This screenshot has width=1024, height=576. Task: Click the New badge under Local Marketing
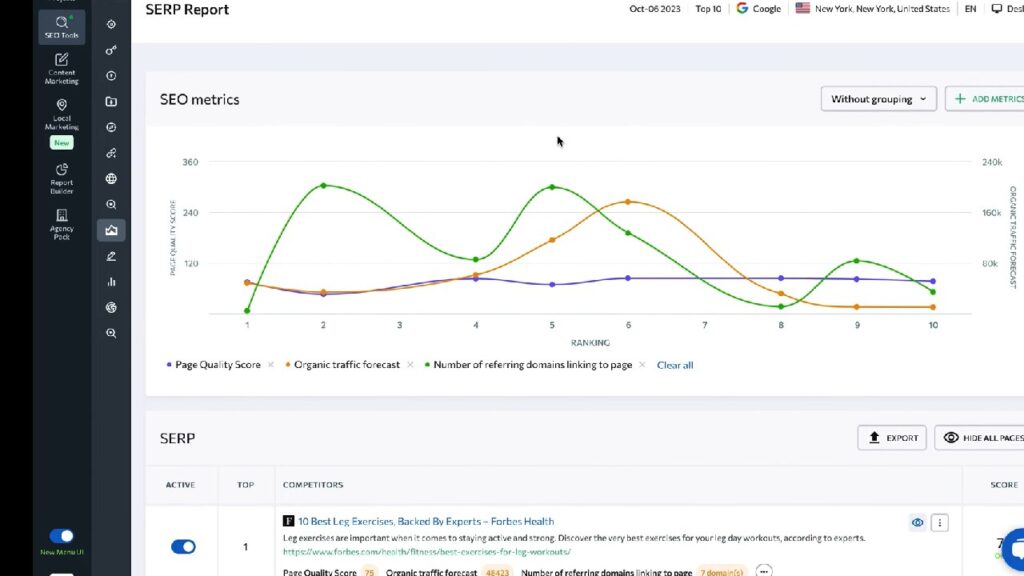tap(61, 142)
